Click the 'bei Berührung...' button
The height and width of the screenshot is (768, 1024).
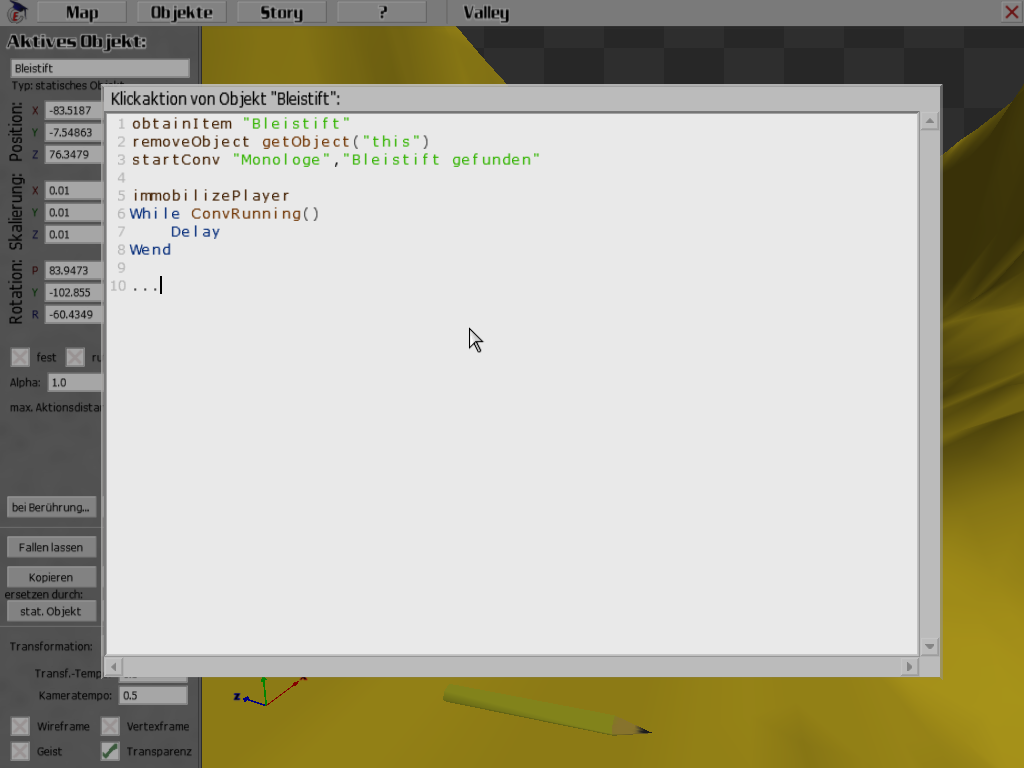(x=52, y=507)
